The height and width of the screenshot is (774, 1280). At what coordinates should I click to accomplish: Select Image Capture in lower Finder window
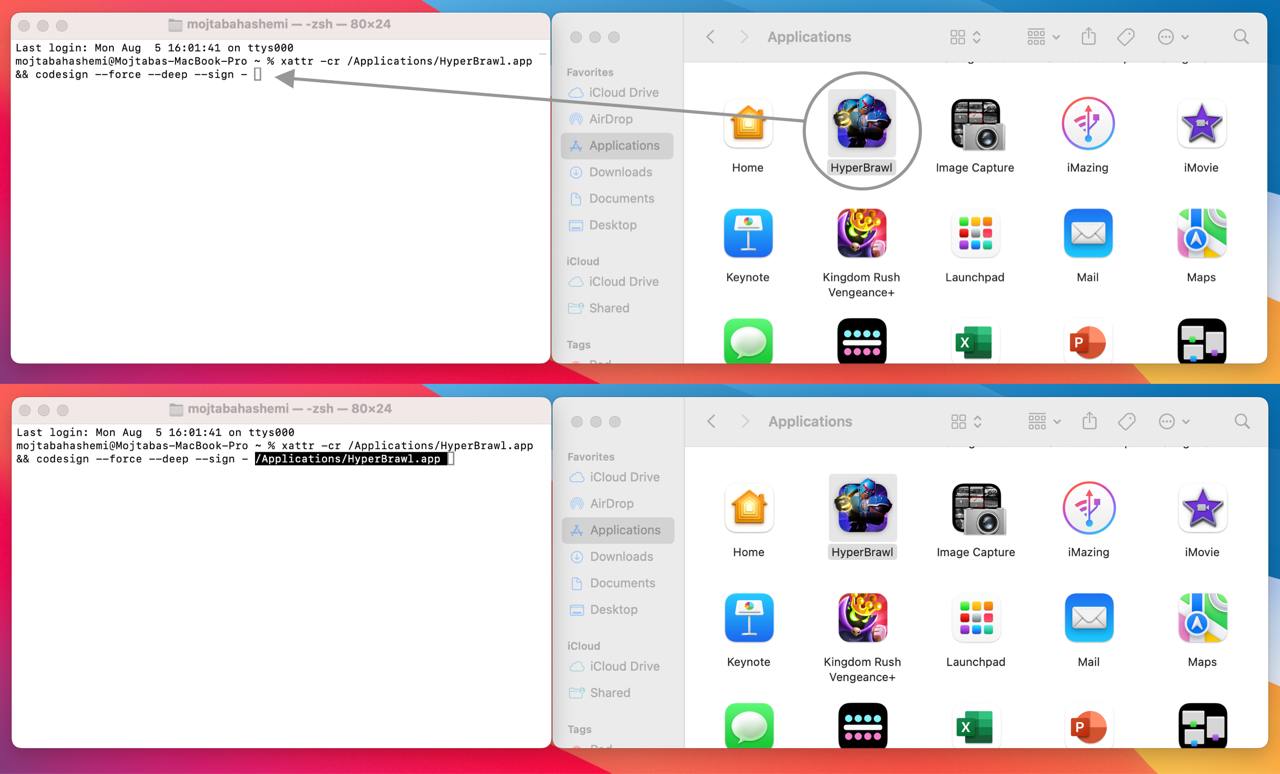click(976, 508)
